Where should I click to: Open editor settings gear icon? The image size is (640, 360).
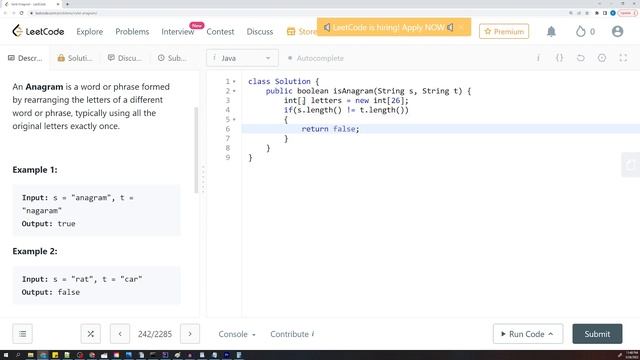tap(602, 58)
